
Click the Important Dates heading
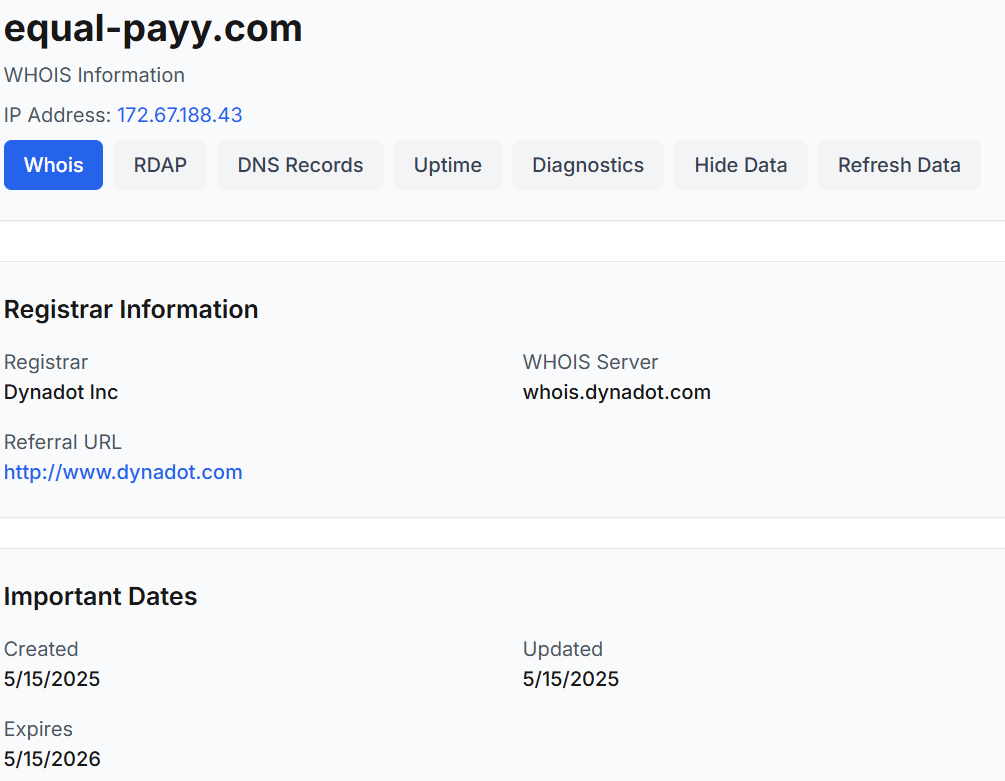pyautogui.click(x=100, y=596)
